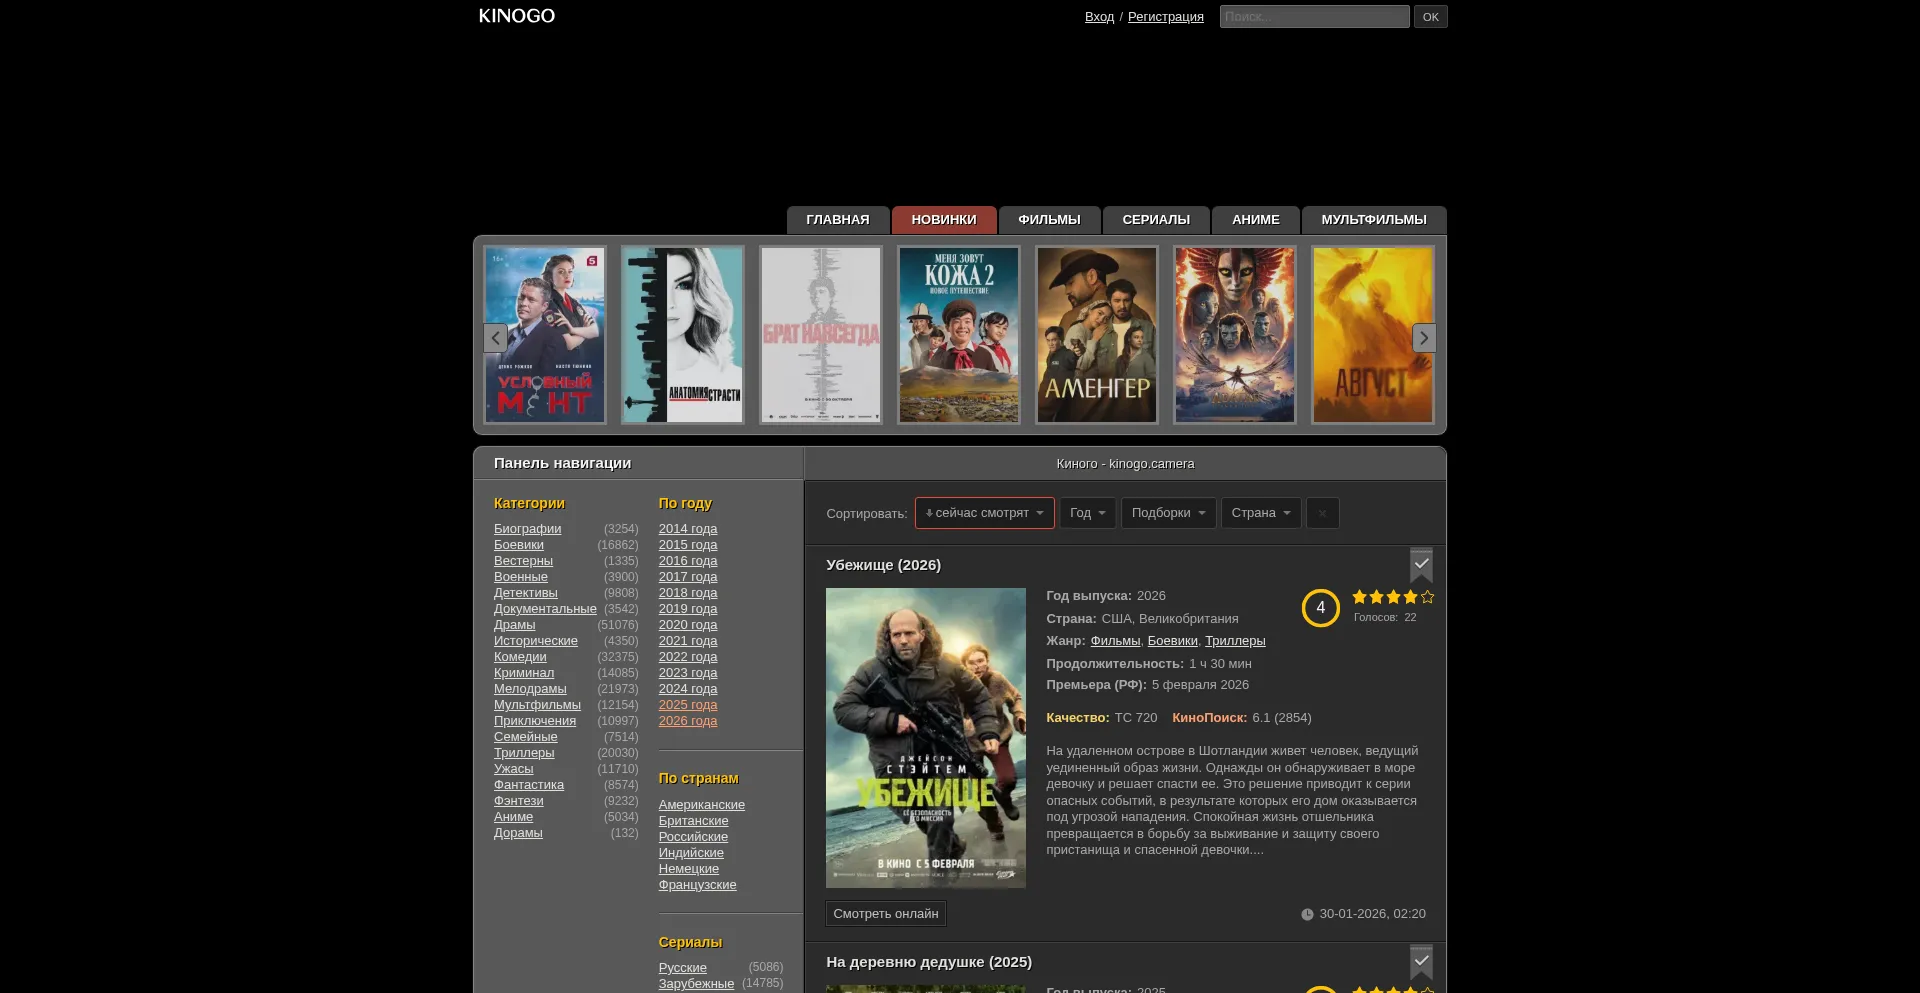
Task: Click the reset sort filter X button
Action: click(1322, 513)
